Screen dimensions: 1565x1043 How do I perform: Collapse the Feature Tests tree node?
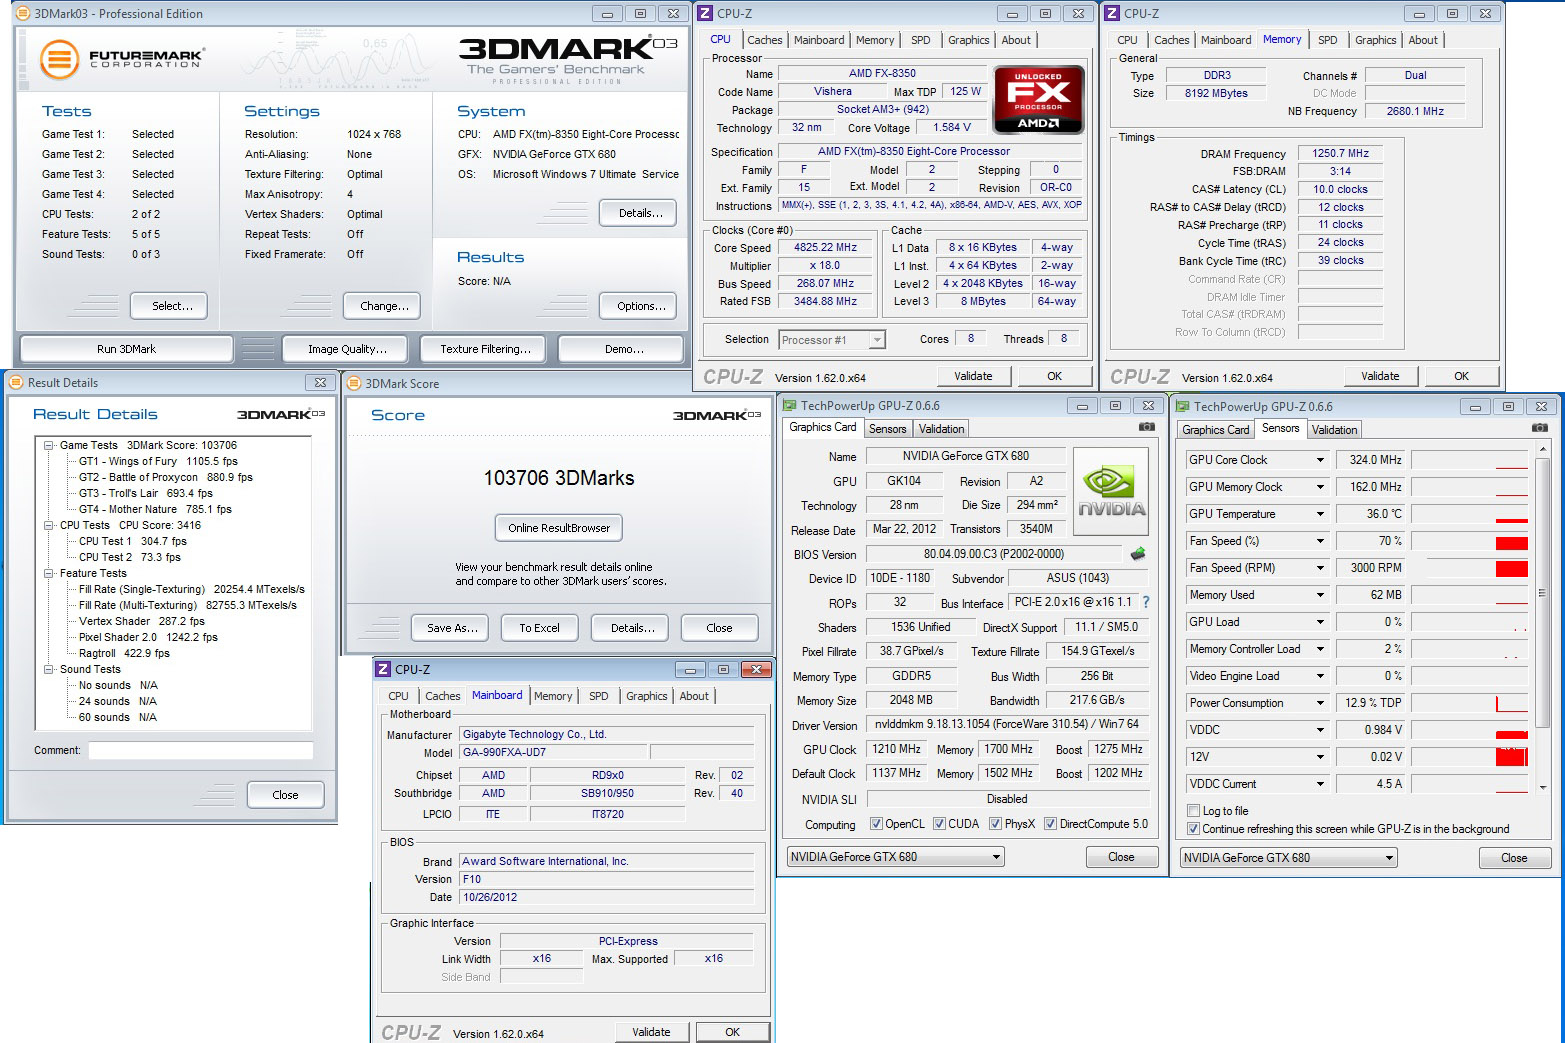[x=49, y=573]
